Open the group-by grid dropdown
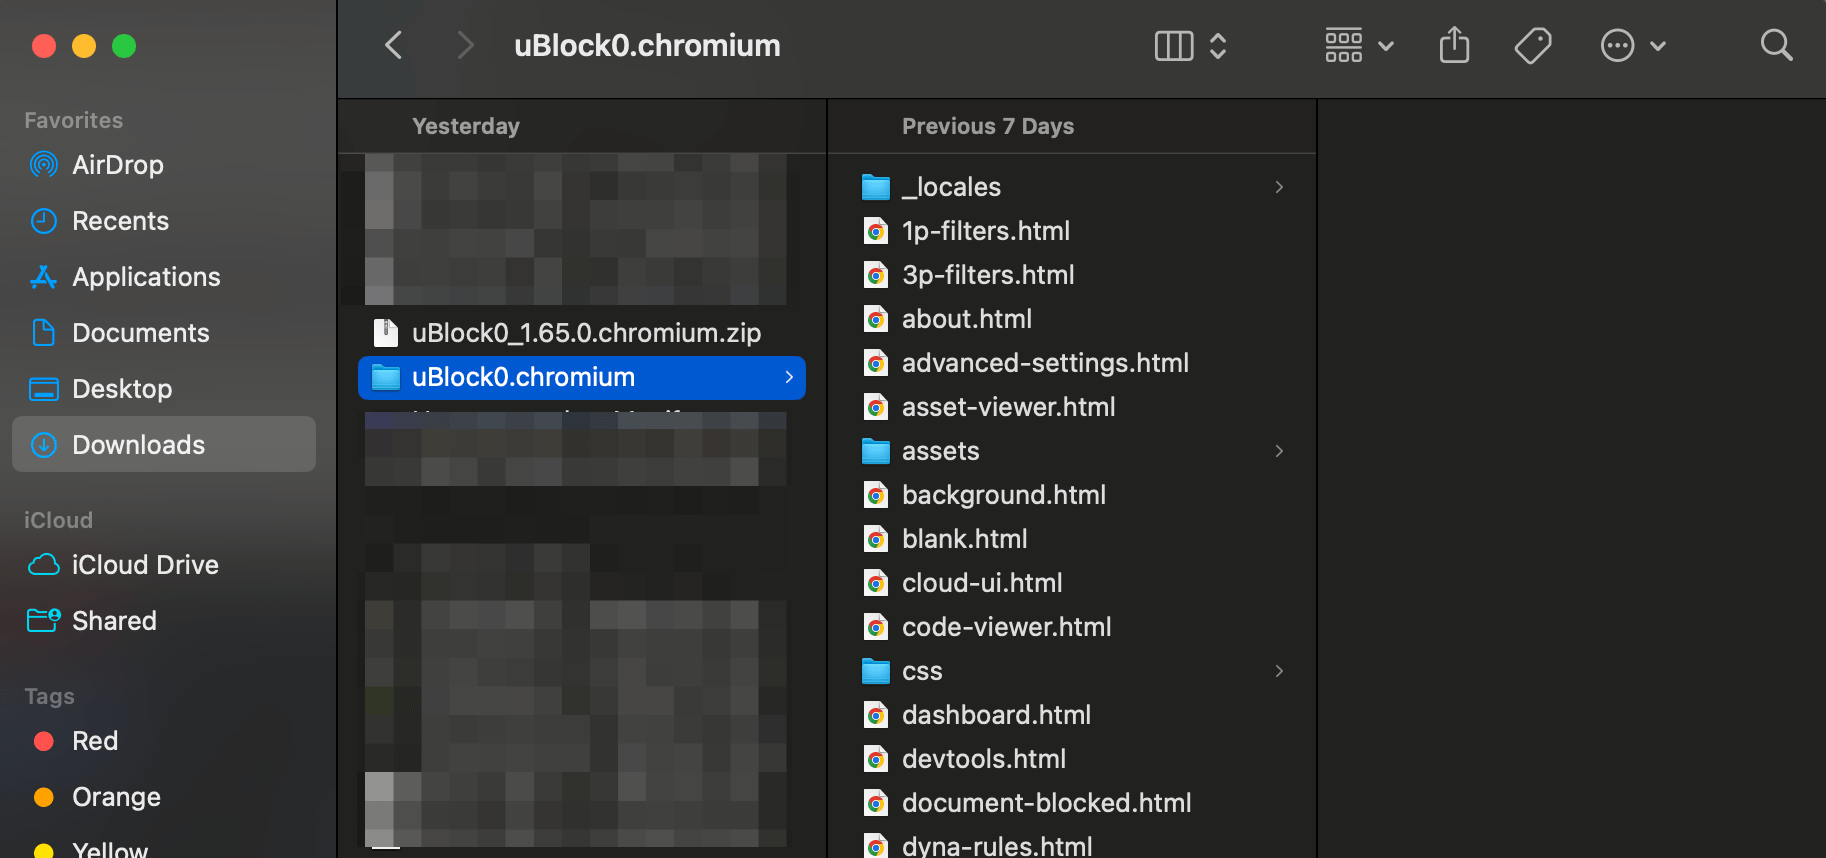Screen dimensions: 1826x858 click(x=1359, y=45)
